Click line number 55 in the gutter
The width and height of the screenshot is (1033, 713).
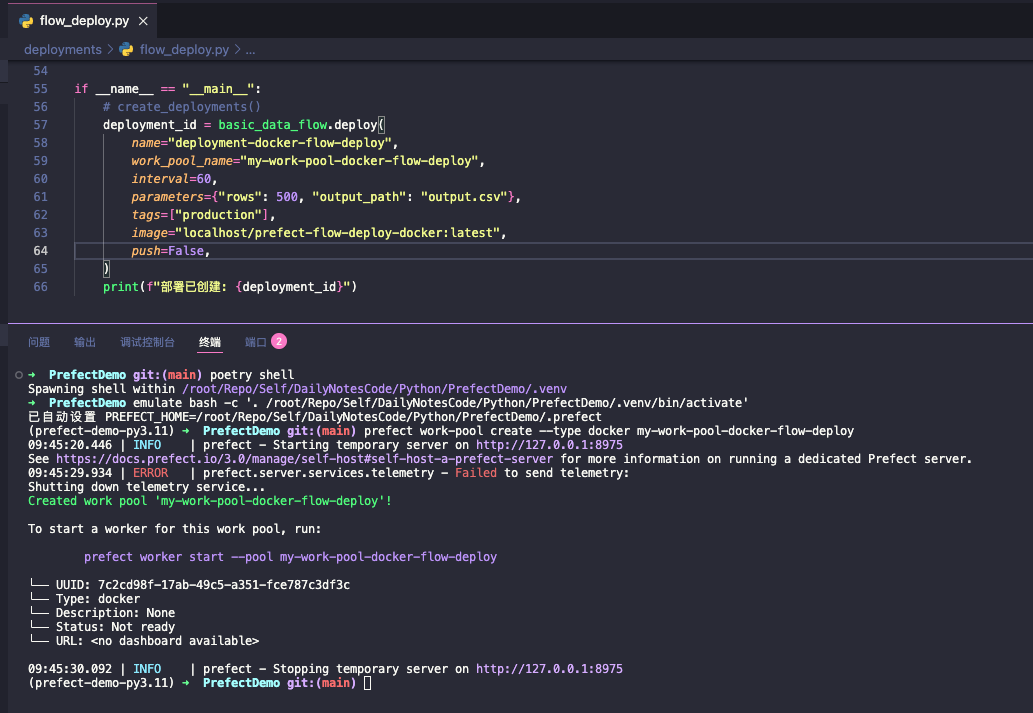coord(40,89)
